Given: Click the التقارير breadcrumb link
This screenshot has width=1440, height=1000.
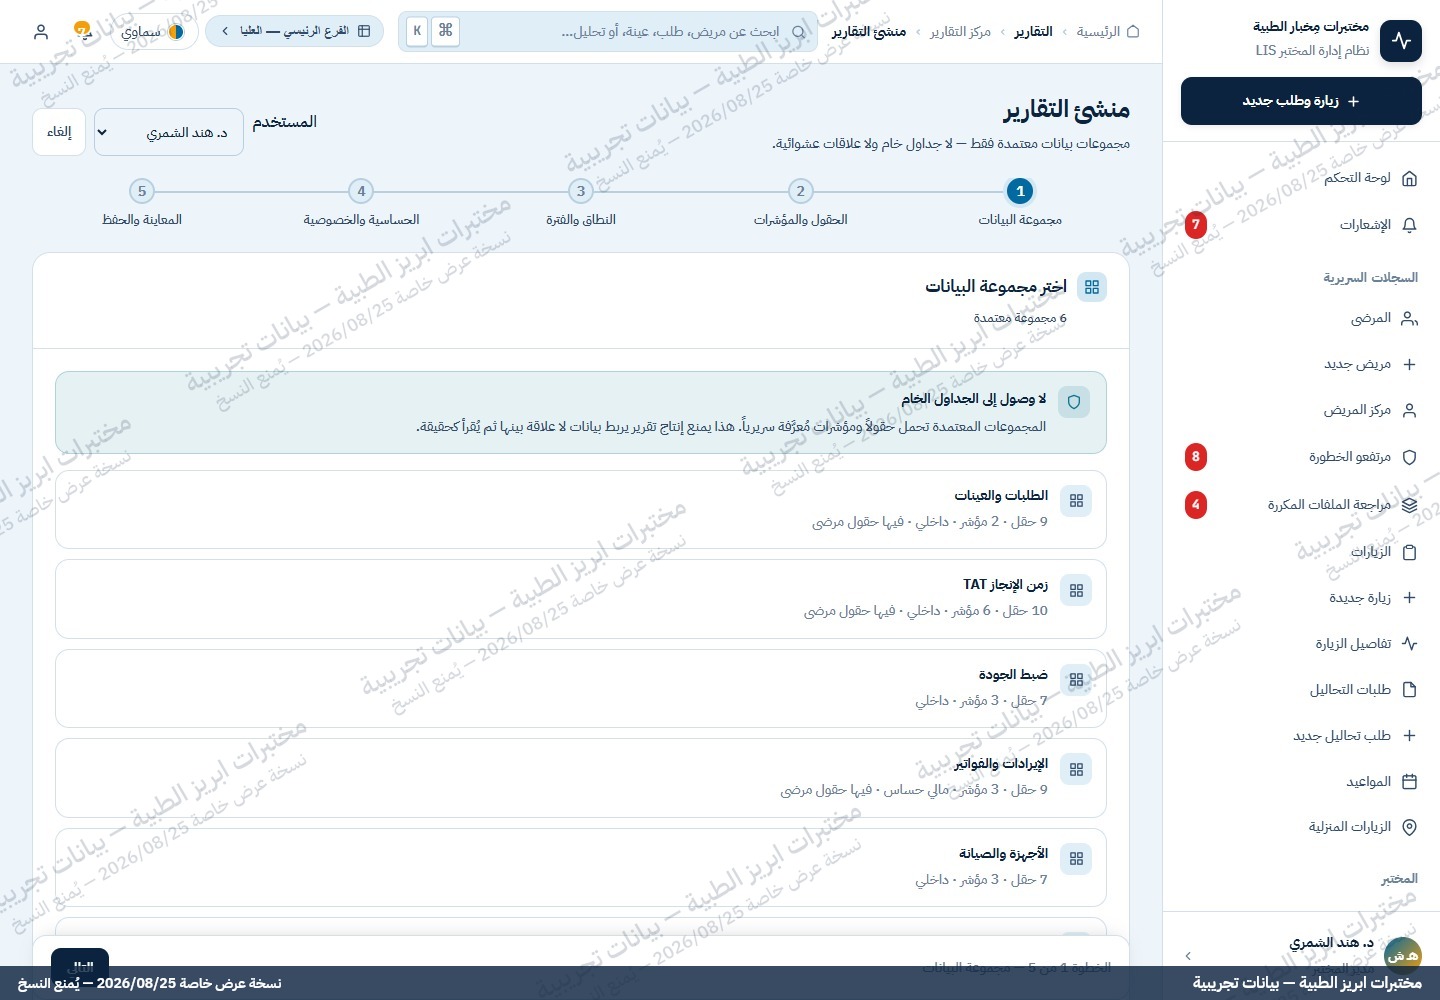Looking at the screenshot, I should (1033, 32).
